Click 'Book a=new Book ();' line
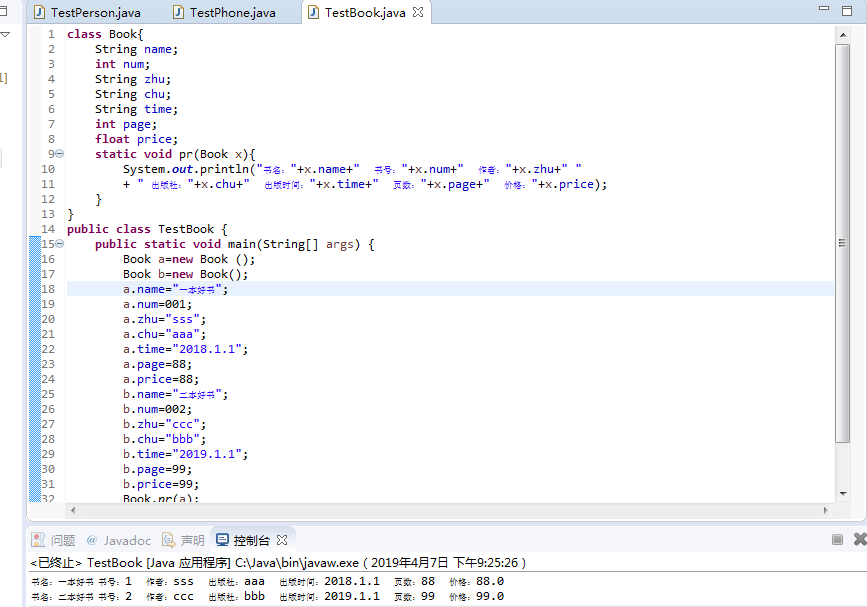 coord(189,259)
